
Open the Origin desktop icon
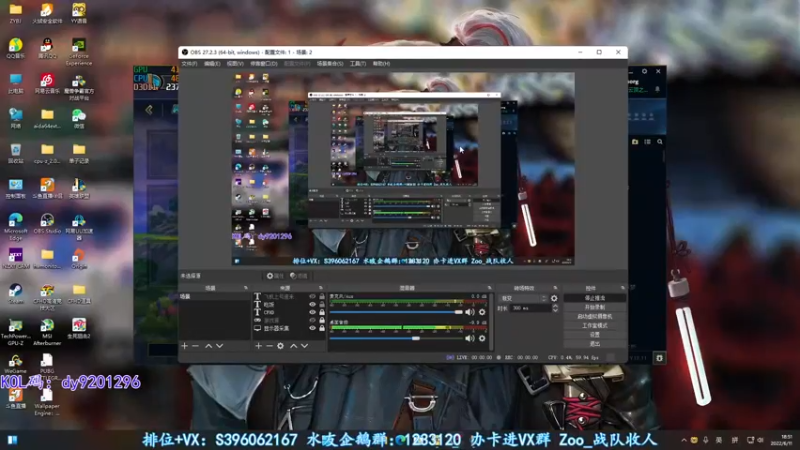click(x=79, y=258)
